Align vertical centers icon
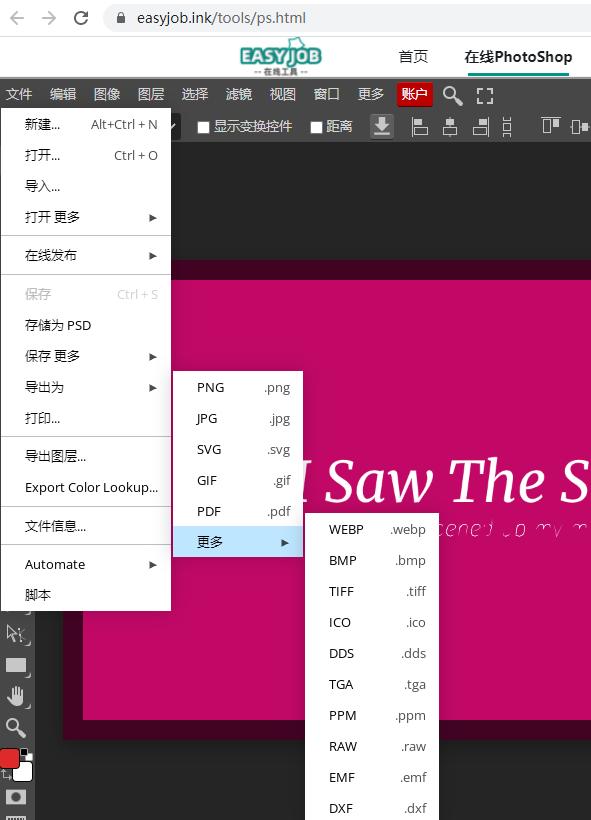This screenshot has height=820, width=591. tap(579, 127)
